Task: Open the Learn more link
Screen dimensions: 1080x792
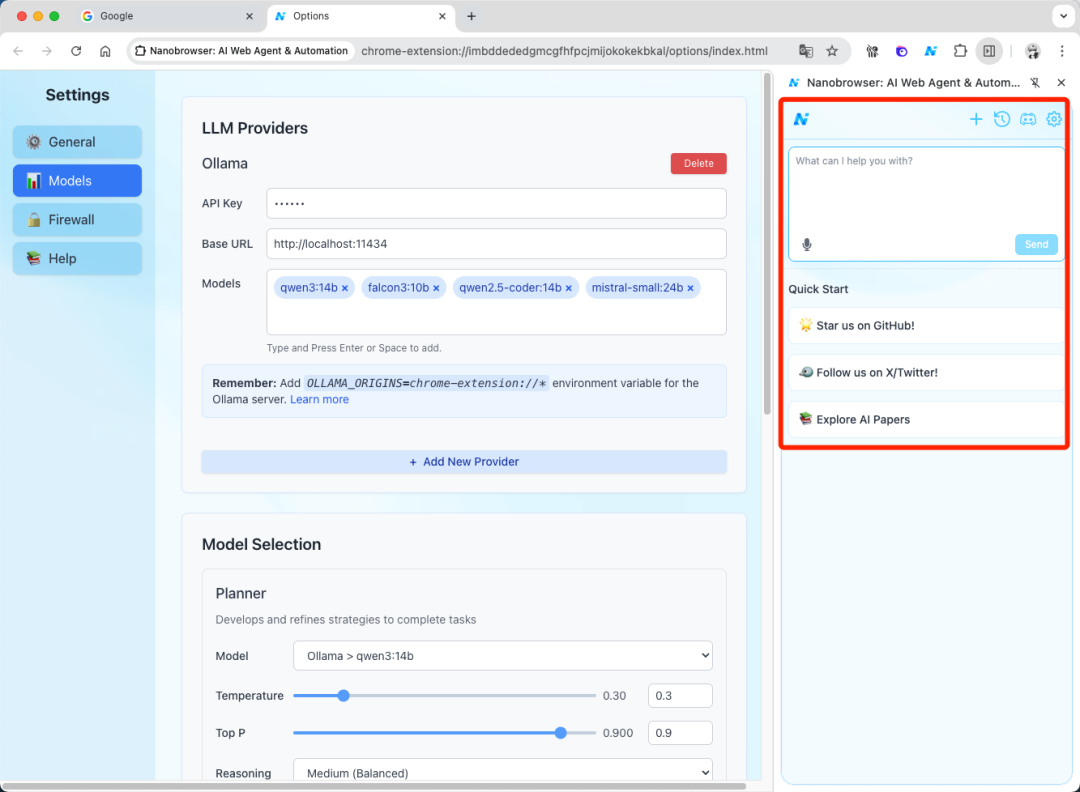Action: tap(319, 399)
